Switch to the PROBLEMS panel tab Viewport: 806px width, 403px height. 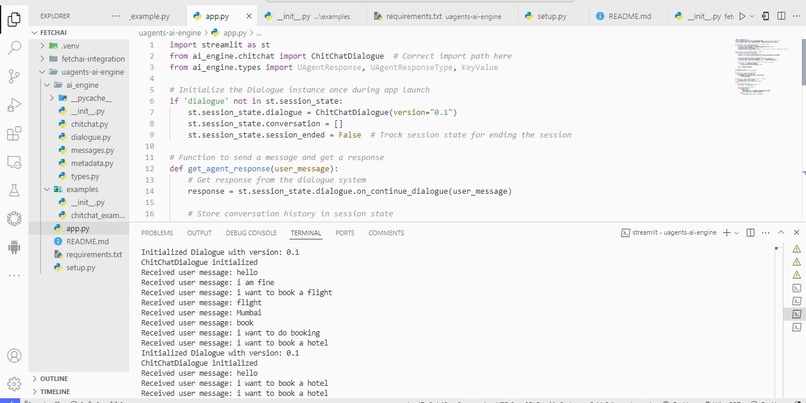tap(157, 233)
